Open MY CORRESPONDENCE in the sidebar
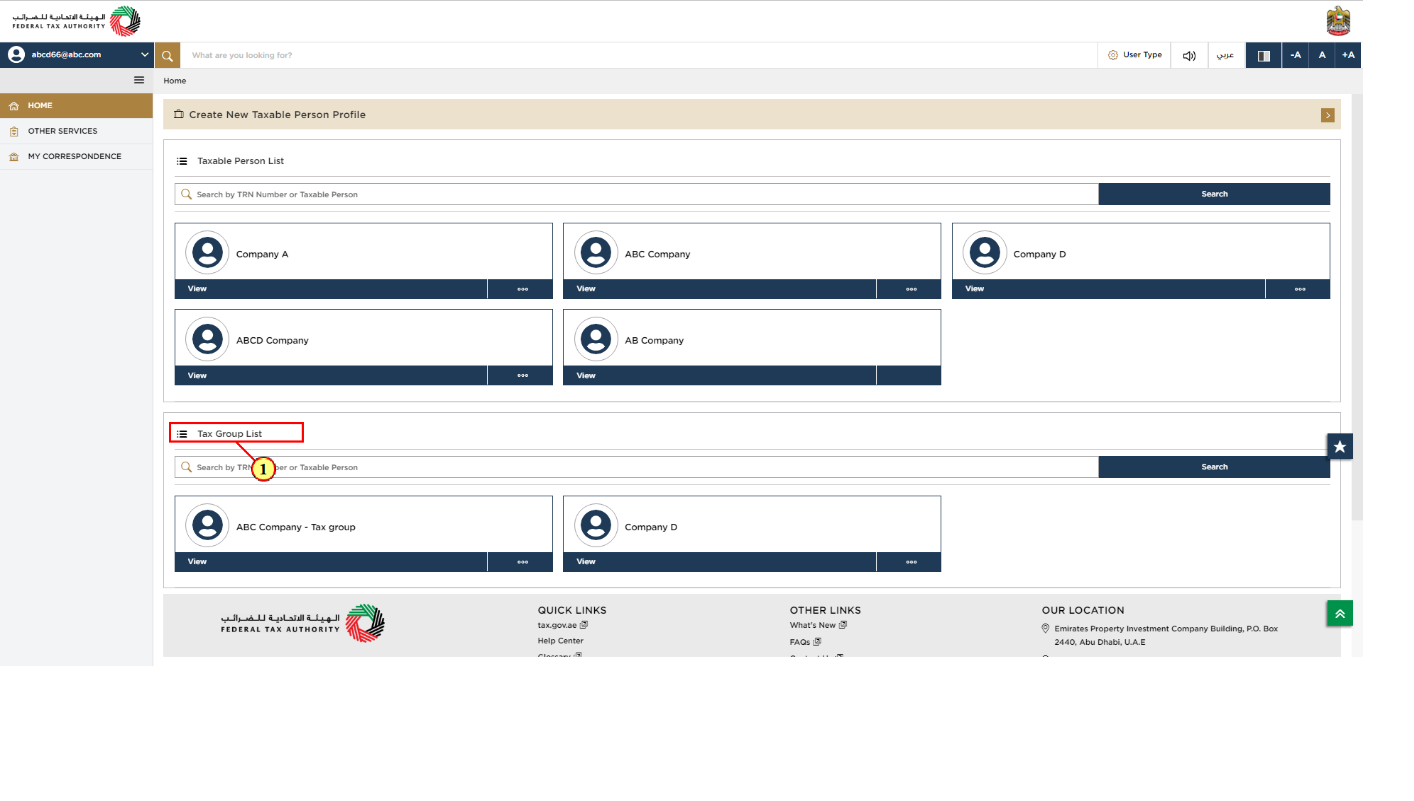 pos(76,156)
